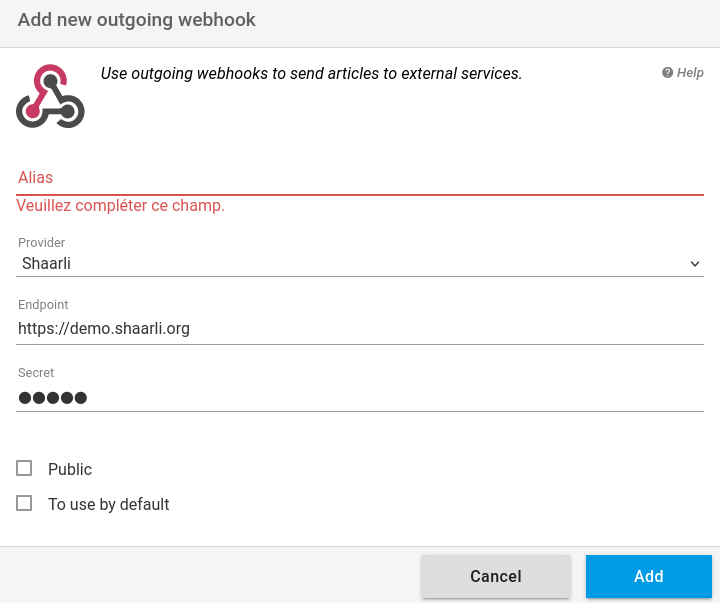The width and height of the screenshot is (720, 603).
Task: Enable the Public checkbox
Action: click(x=24, y=468)
